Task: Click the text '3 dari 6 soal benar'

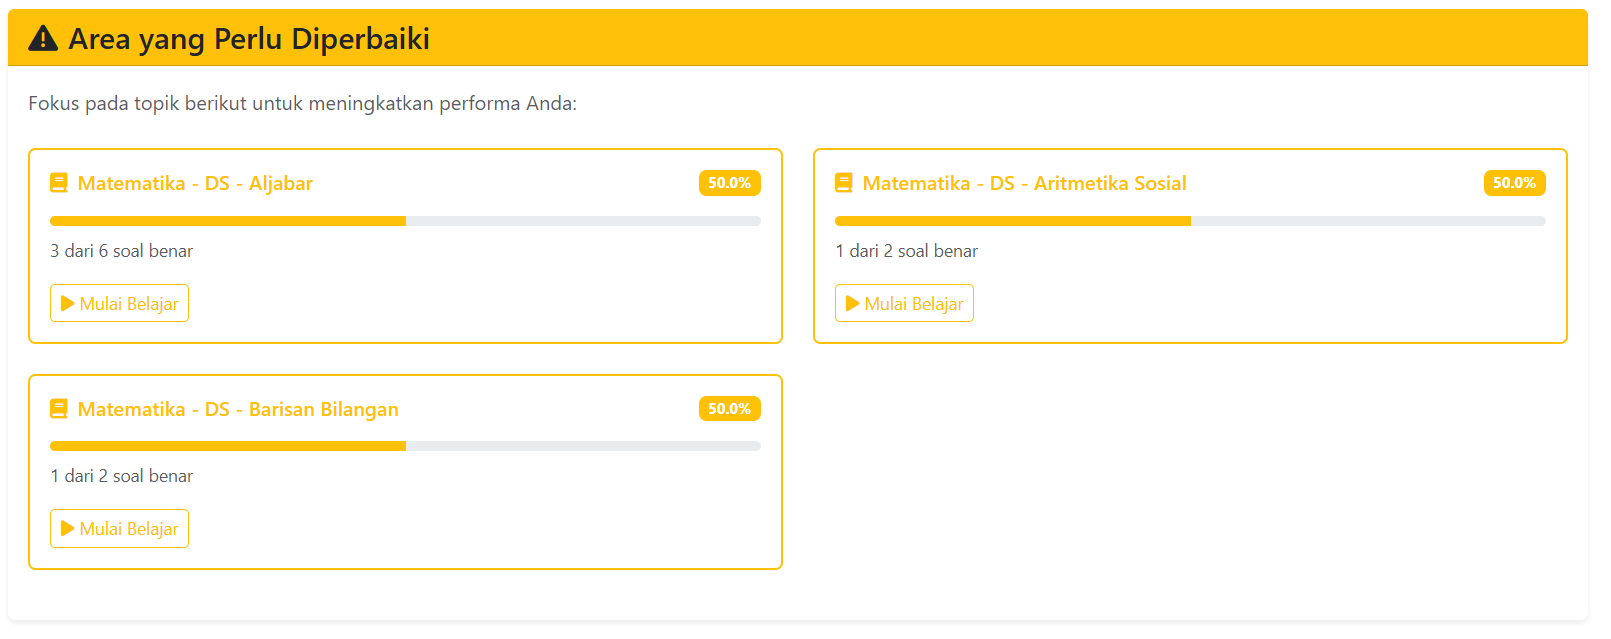Action: pyautogui.click(x=122, y=251)
